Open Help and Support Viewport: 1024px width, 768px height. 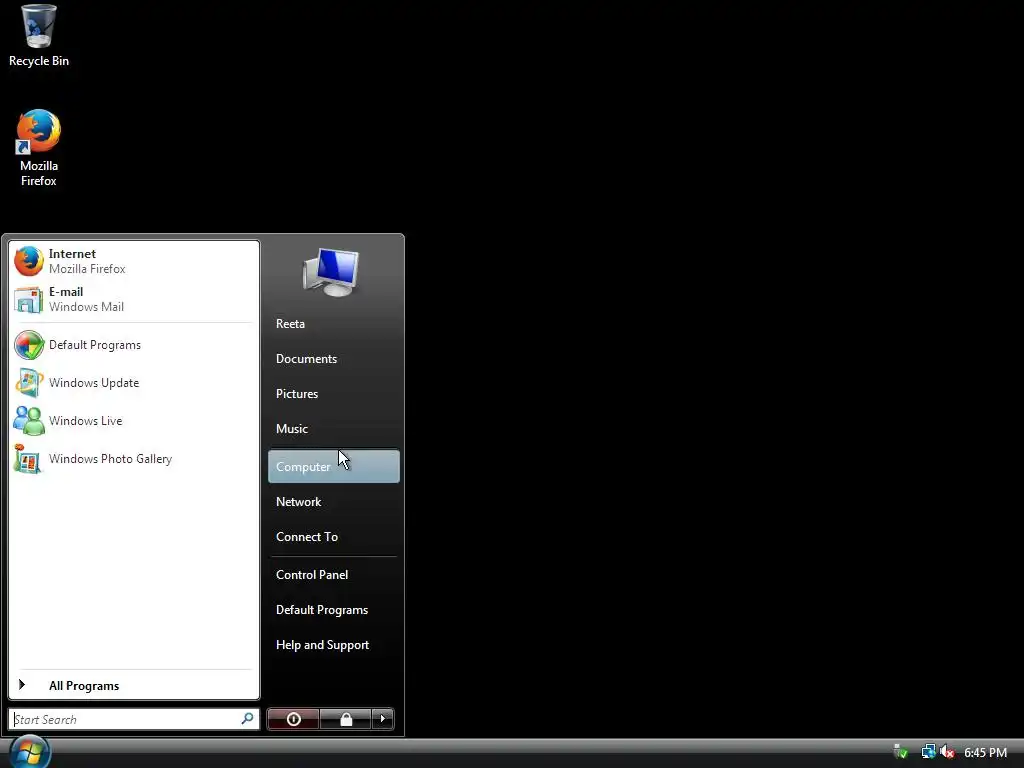pyautogui.click(x=334, y=645)
